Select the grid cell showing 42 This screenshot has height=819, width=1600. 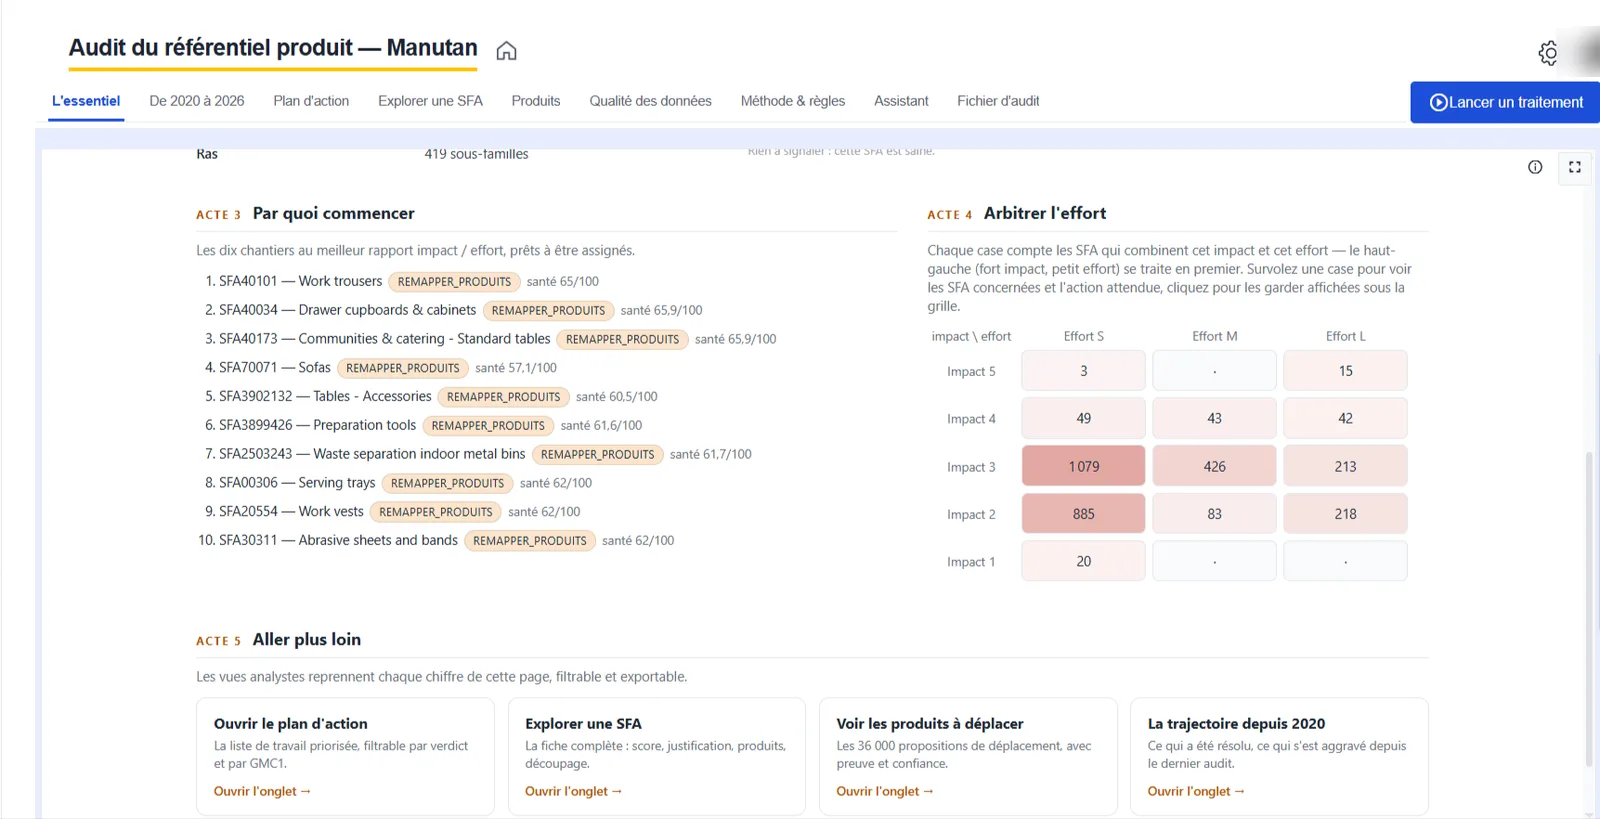[1345, 419]
